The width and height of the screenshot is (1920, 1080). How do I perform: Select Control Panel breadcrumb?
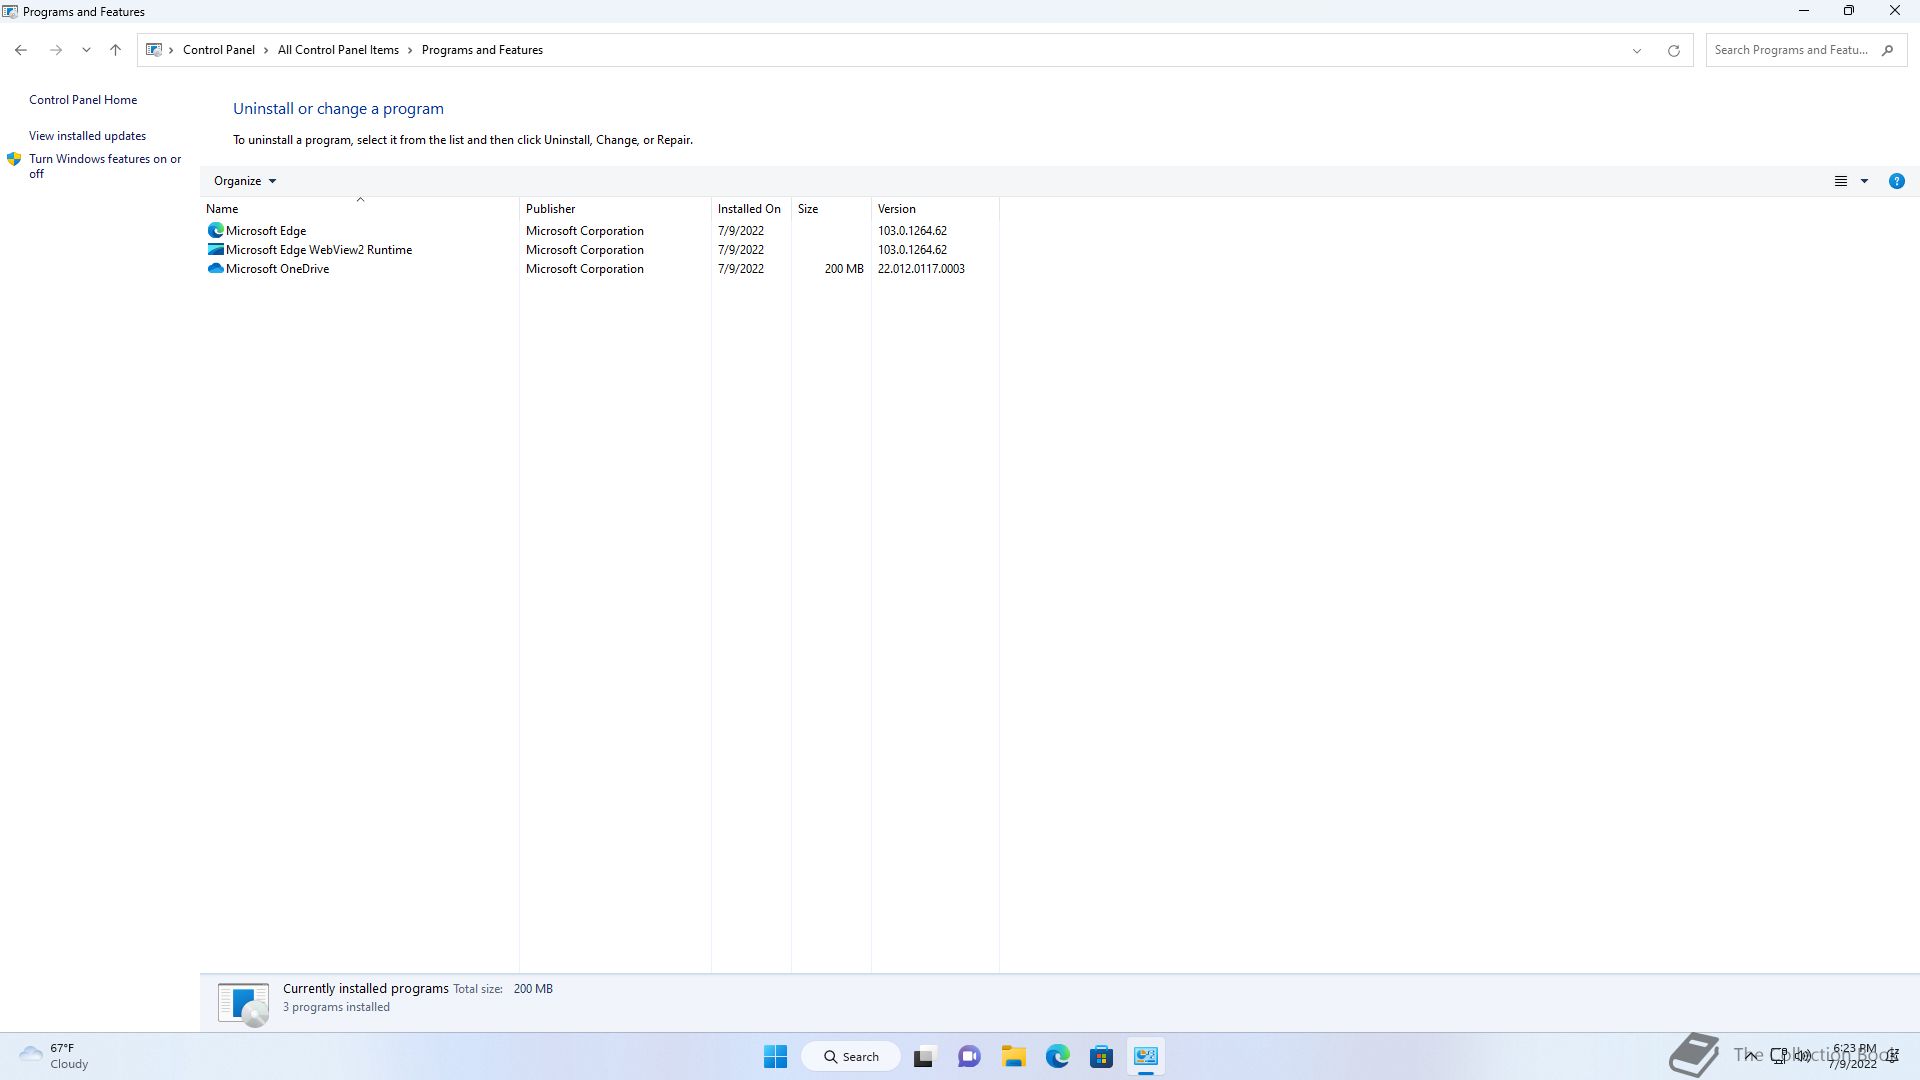coord(218,50)
